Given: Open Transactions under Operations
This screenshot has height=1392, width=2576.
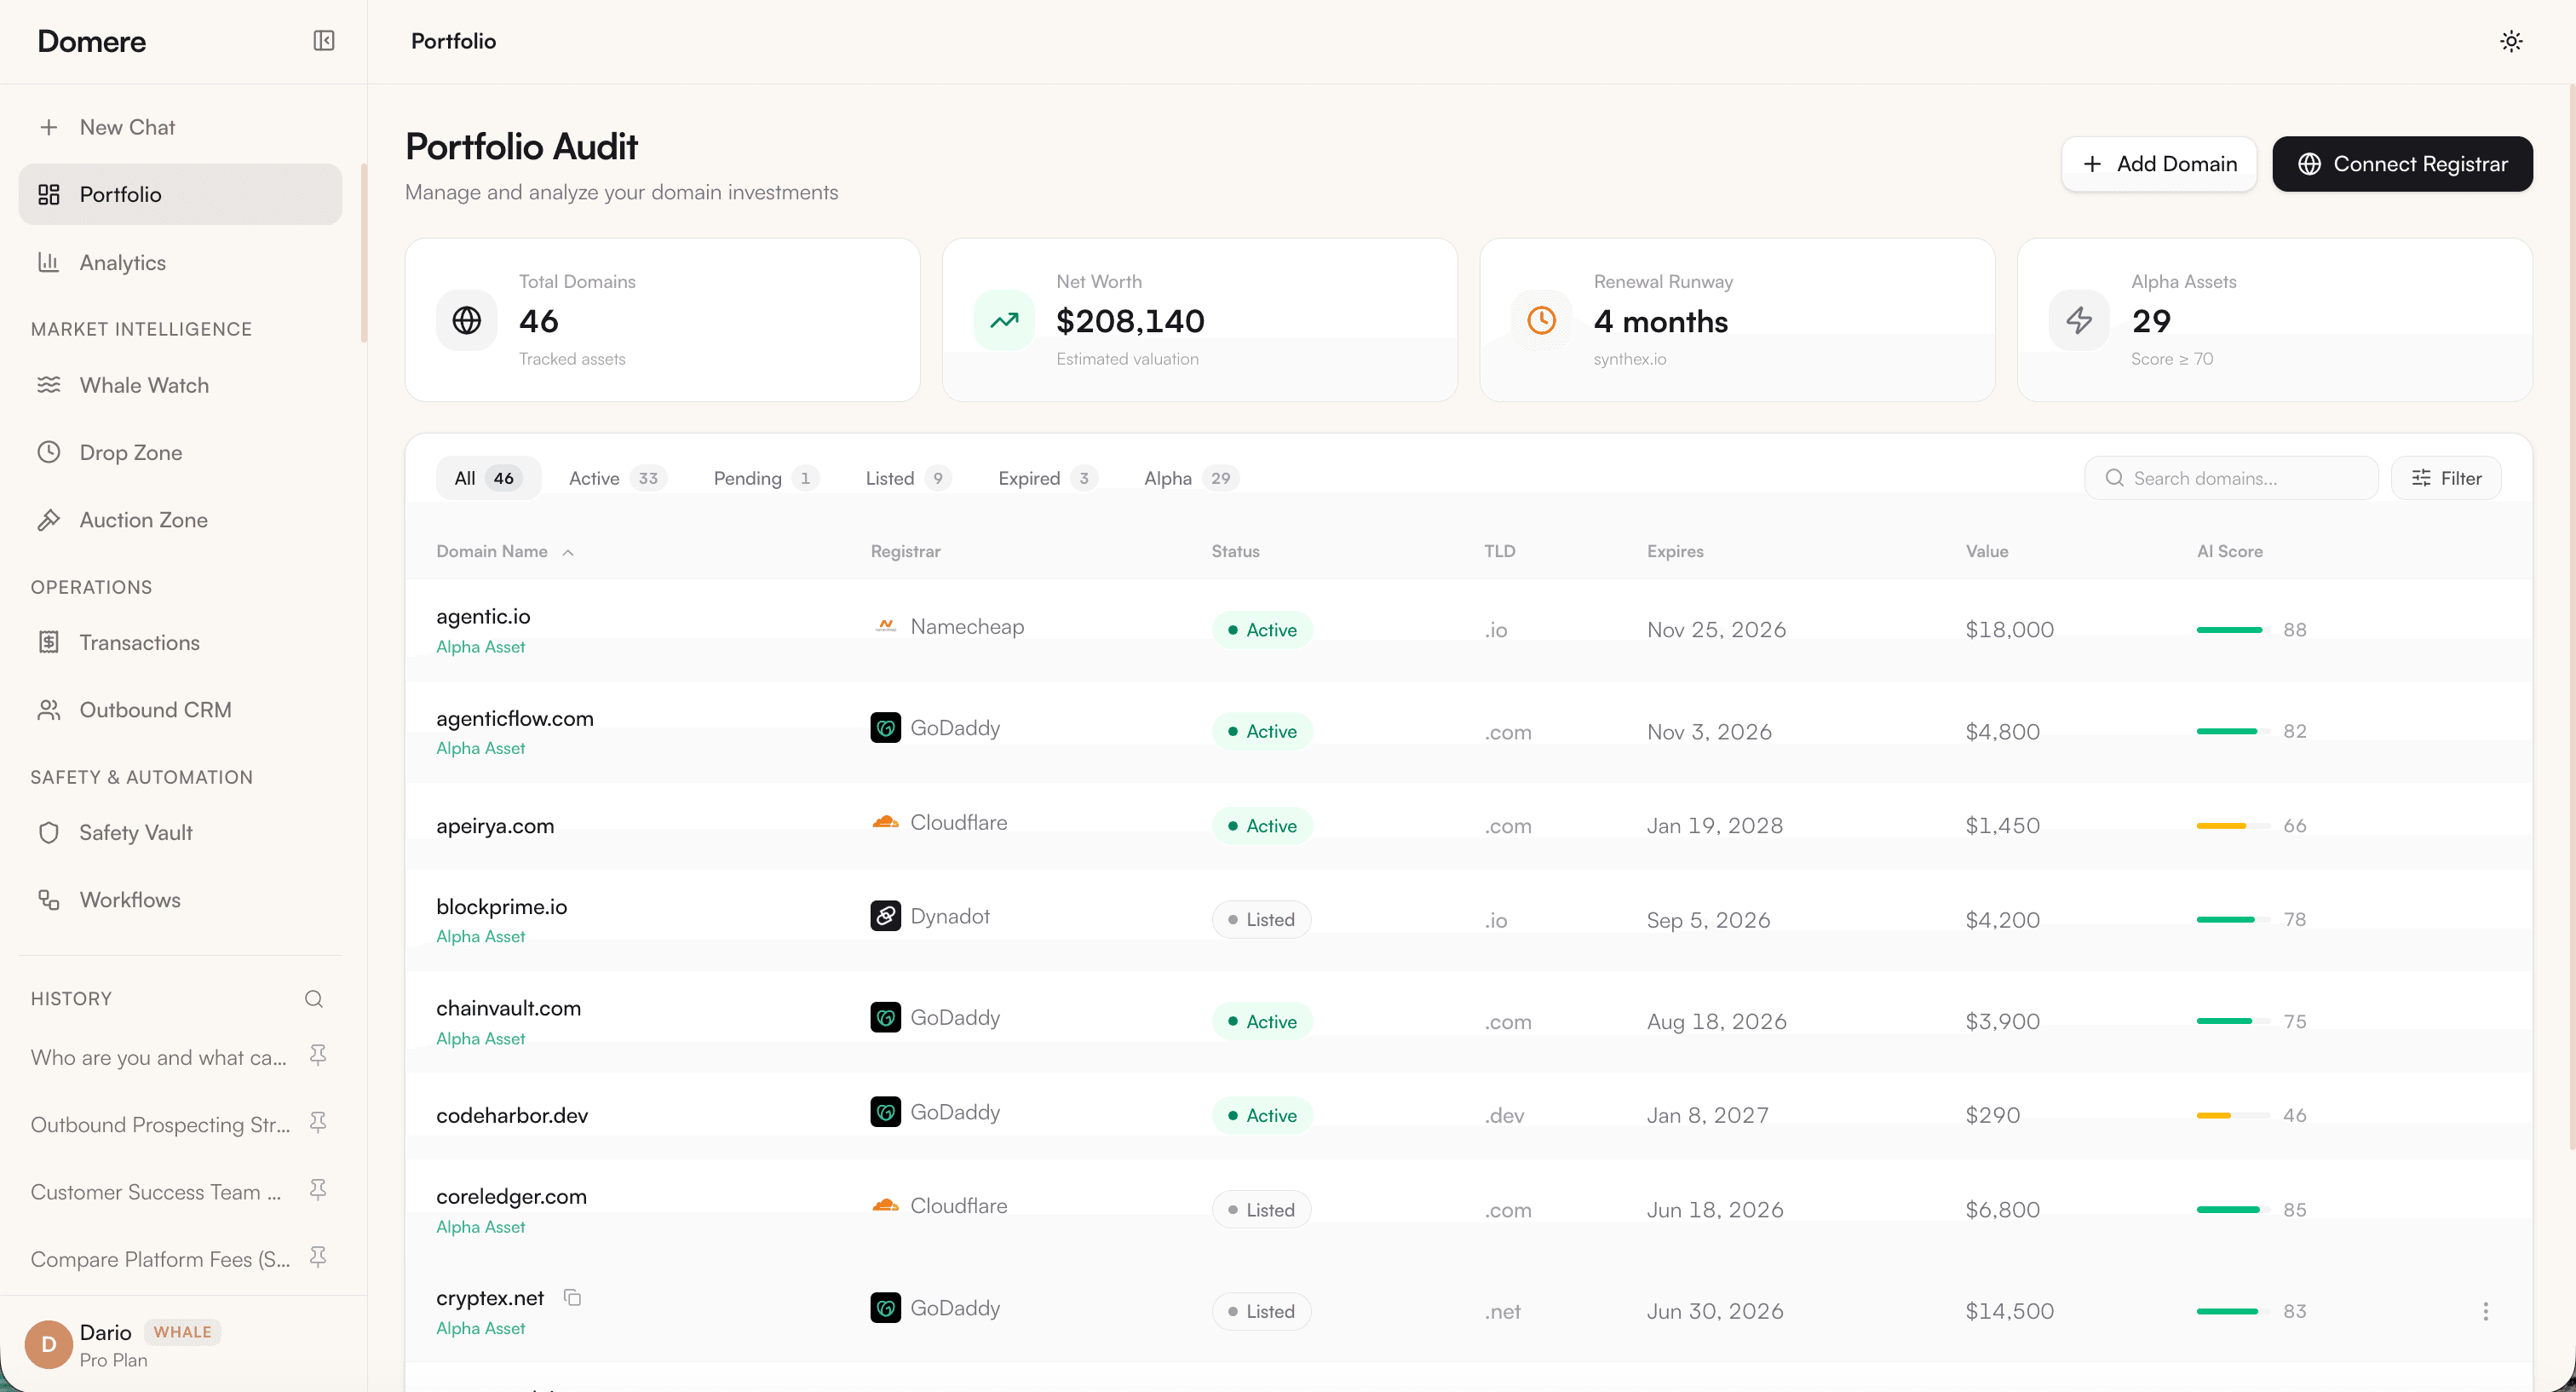Looking at the screenshot, I should (139, 642).
